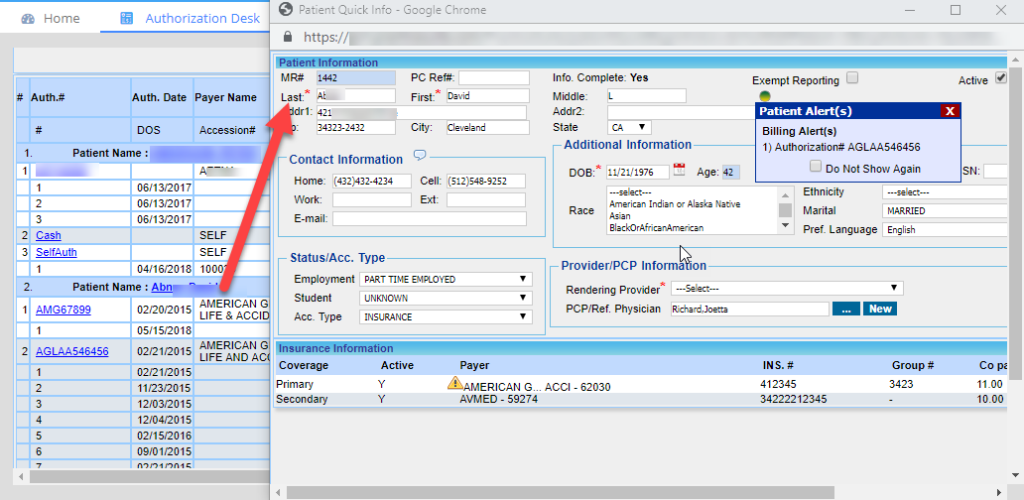Screen dimensions: 1024x500
Task: Click the Work phone field
Action: [372, 200]
